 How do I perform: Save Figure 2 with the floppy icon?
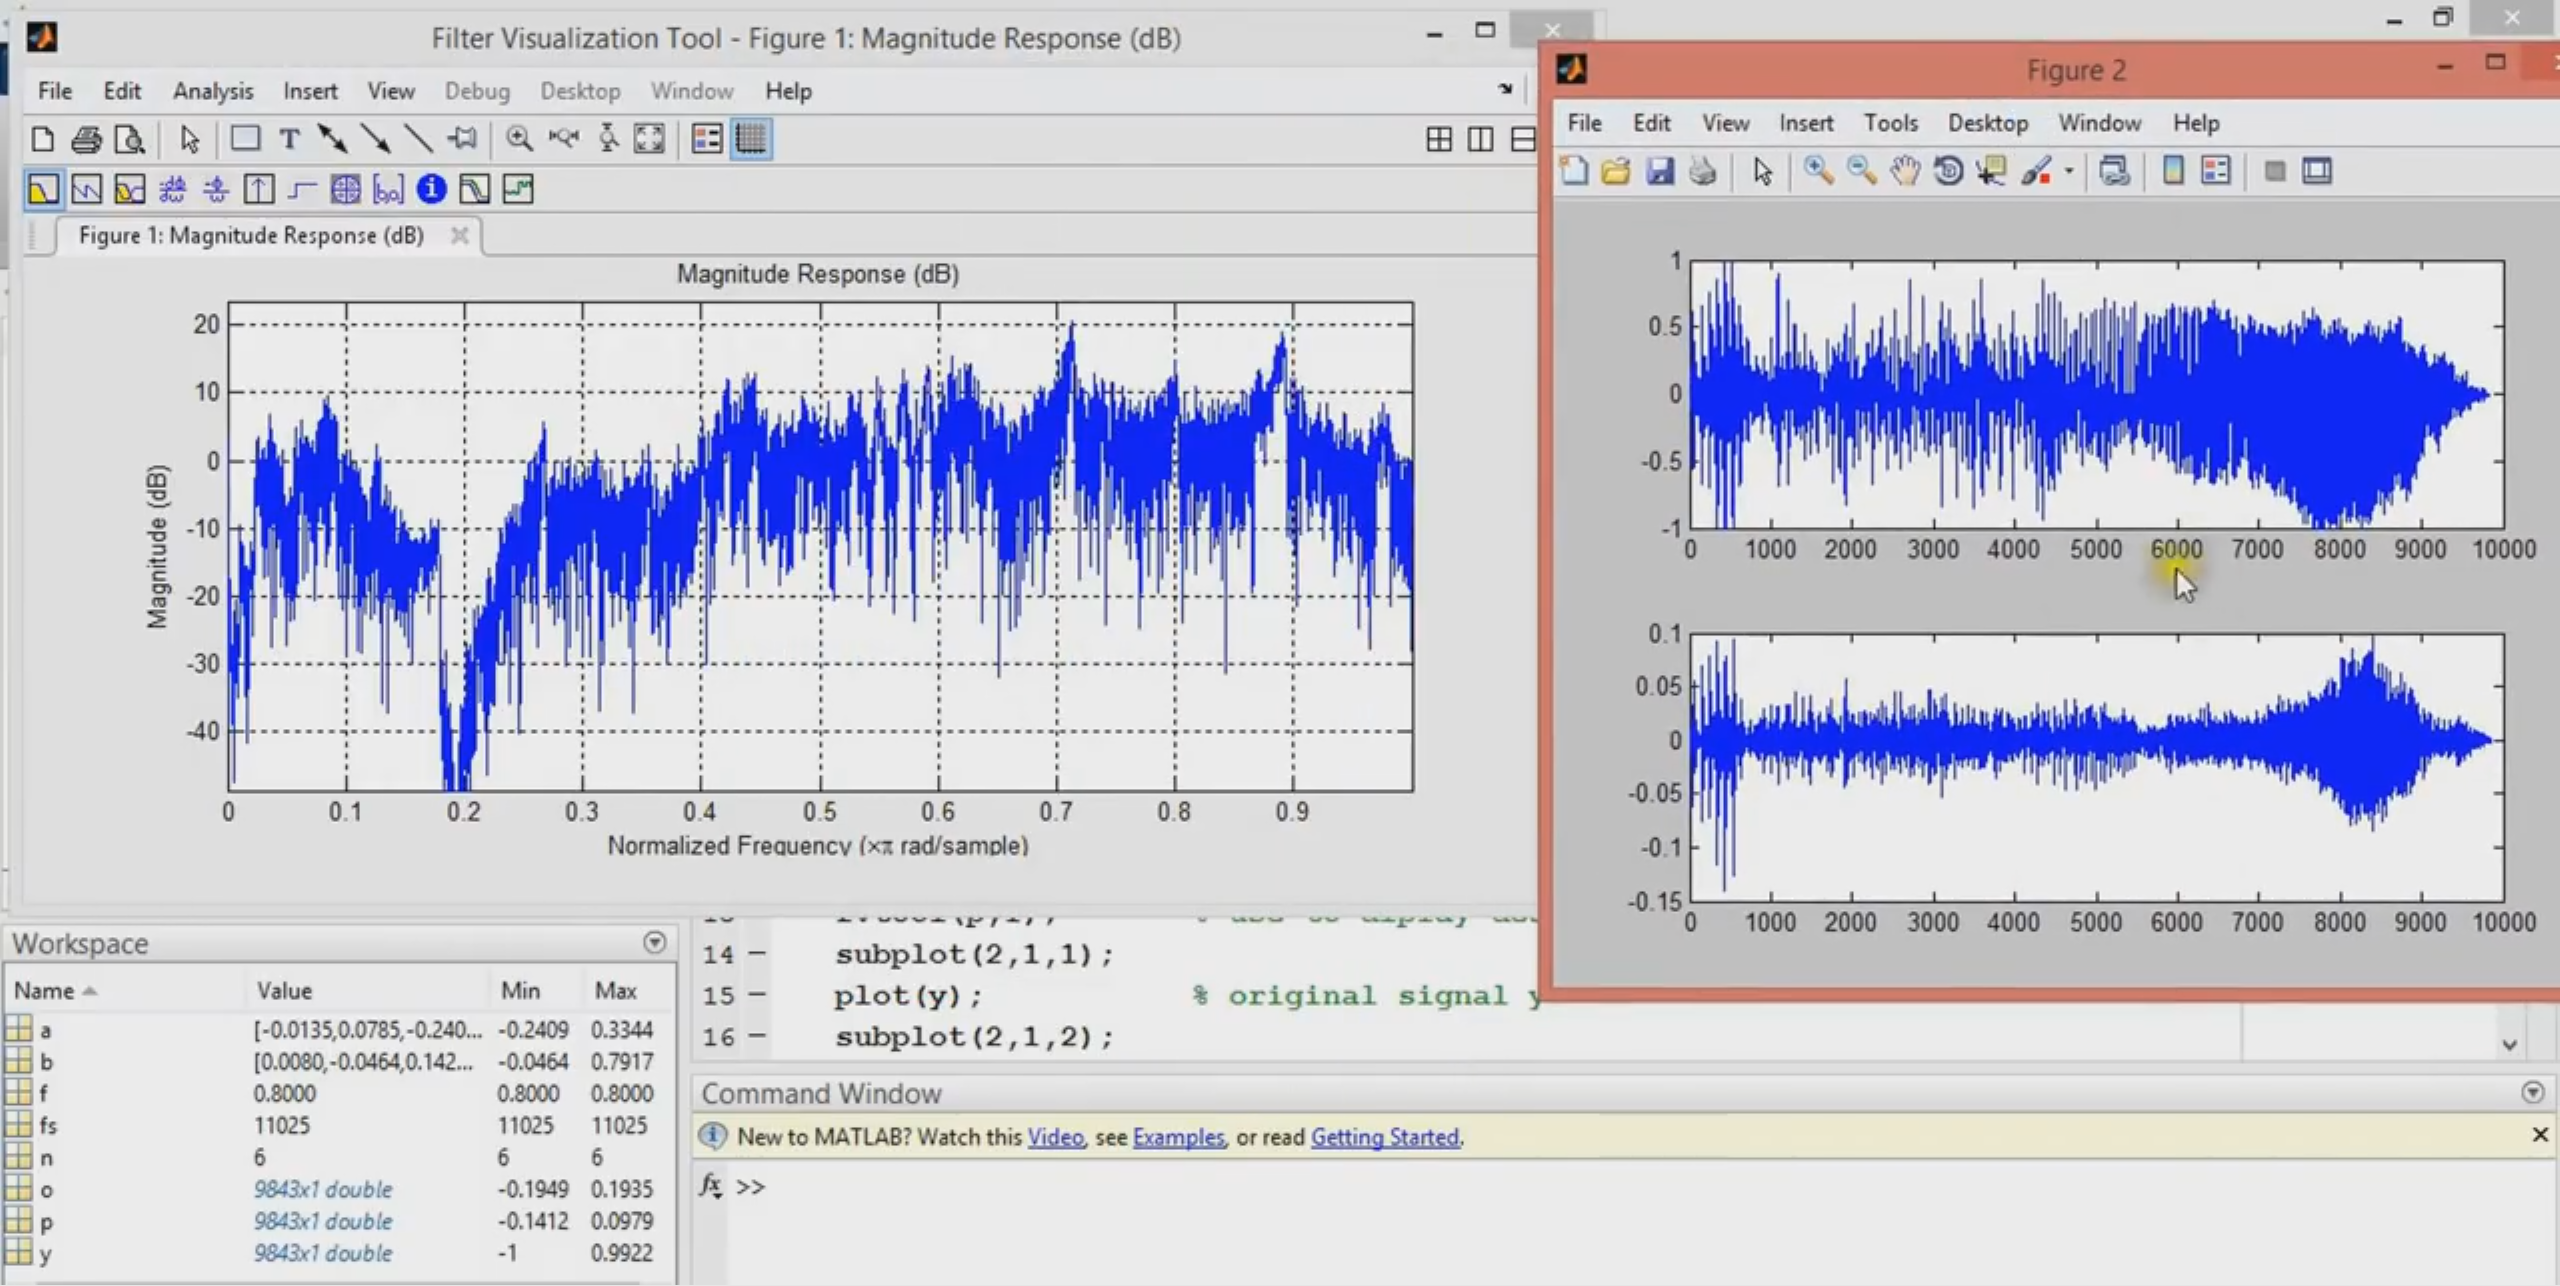1660,171
